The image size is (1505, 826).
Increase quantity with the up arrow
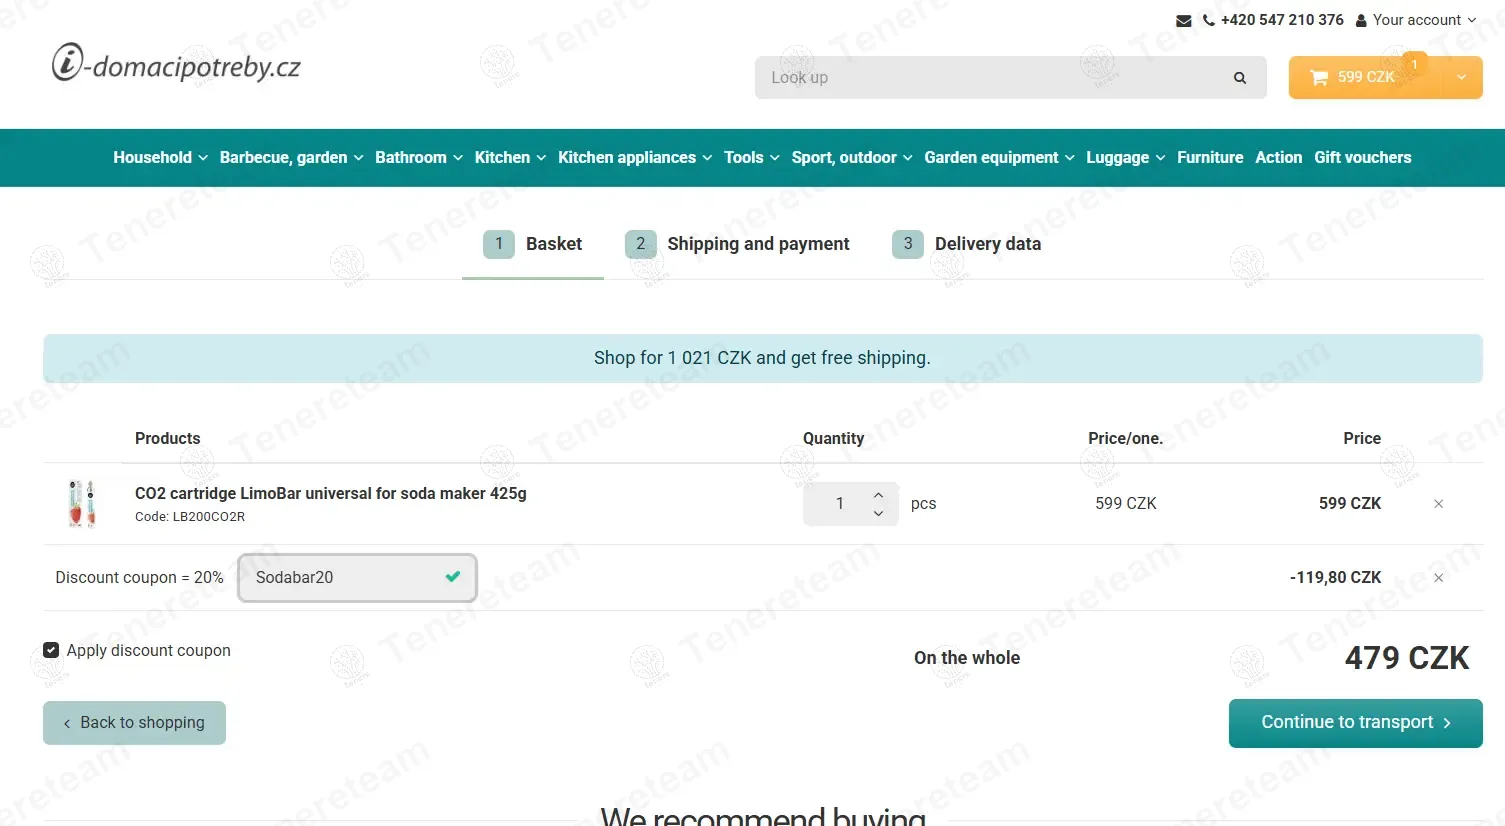878,495
